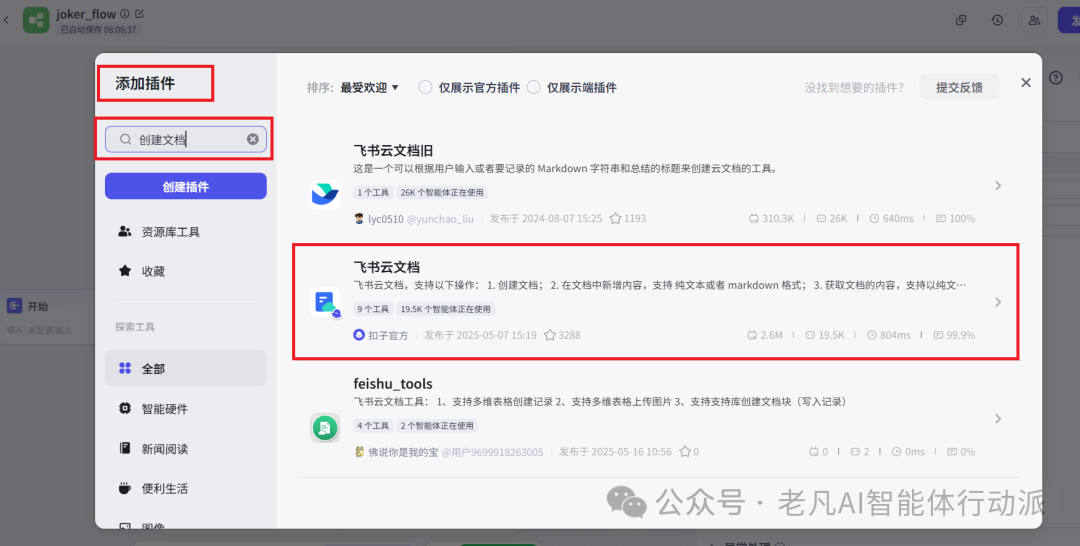Click the 添加插件 dialog title

(145, 84)
